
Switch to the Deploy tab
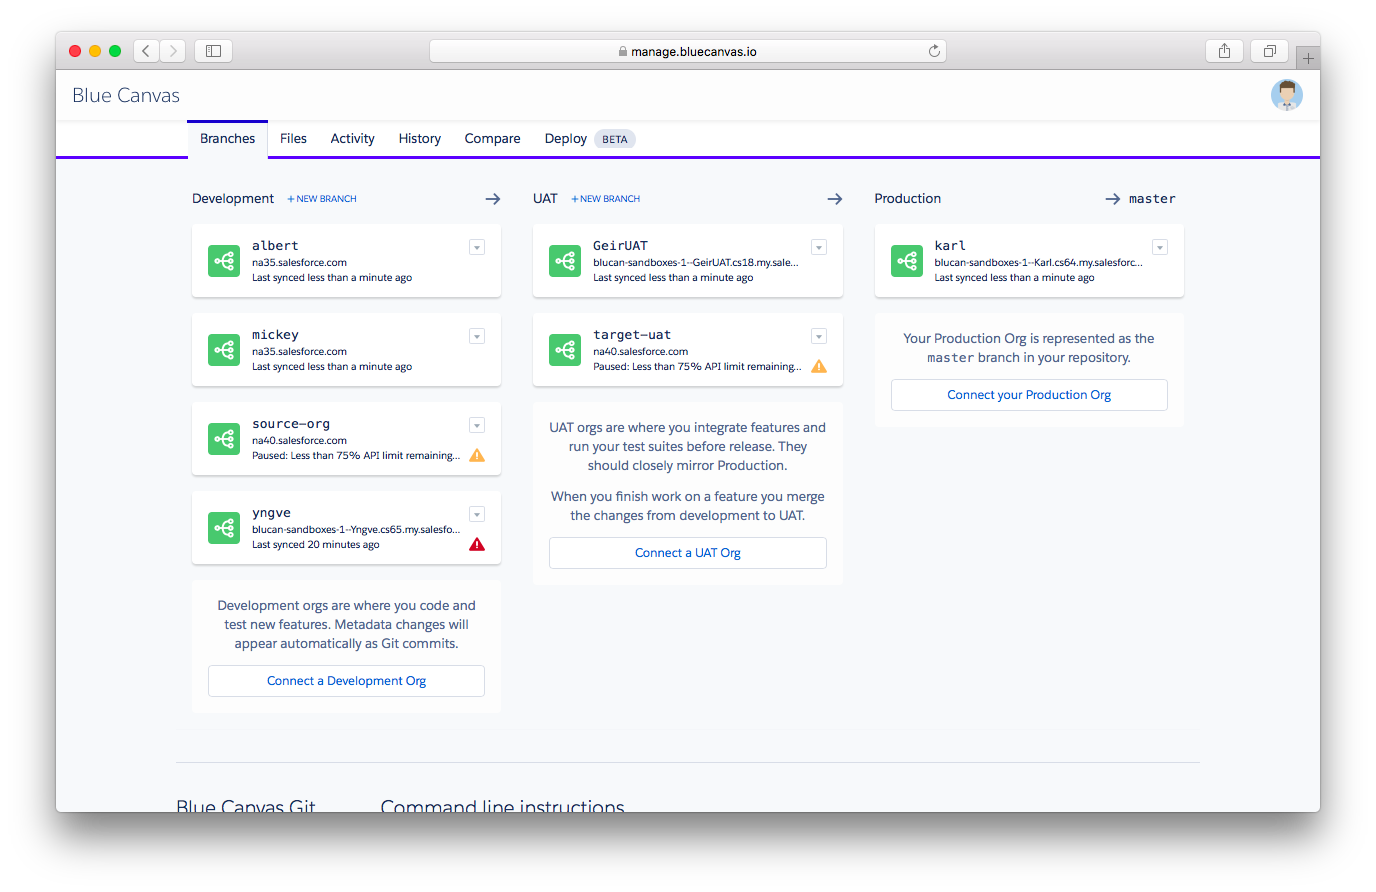(x=566, y=139)
